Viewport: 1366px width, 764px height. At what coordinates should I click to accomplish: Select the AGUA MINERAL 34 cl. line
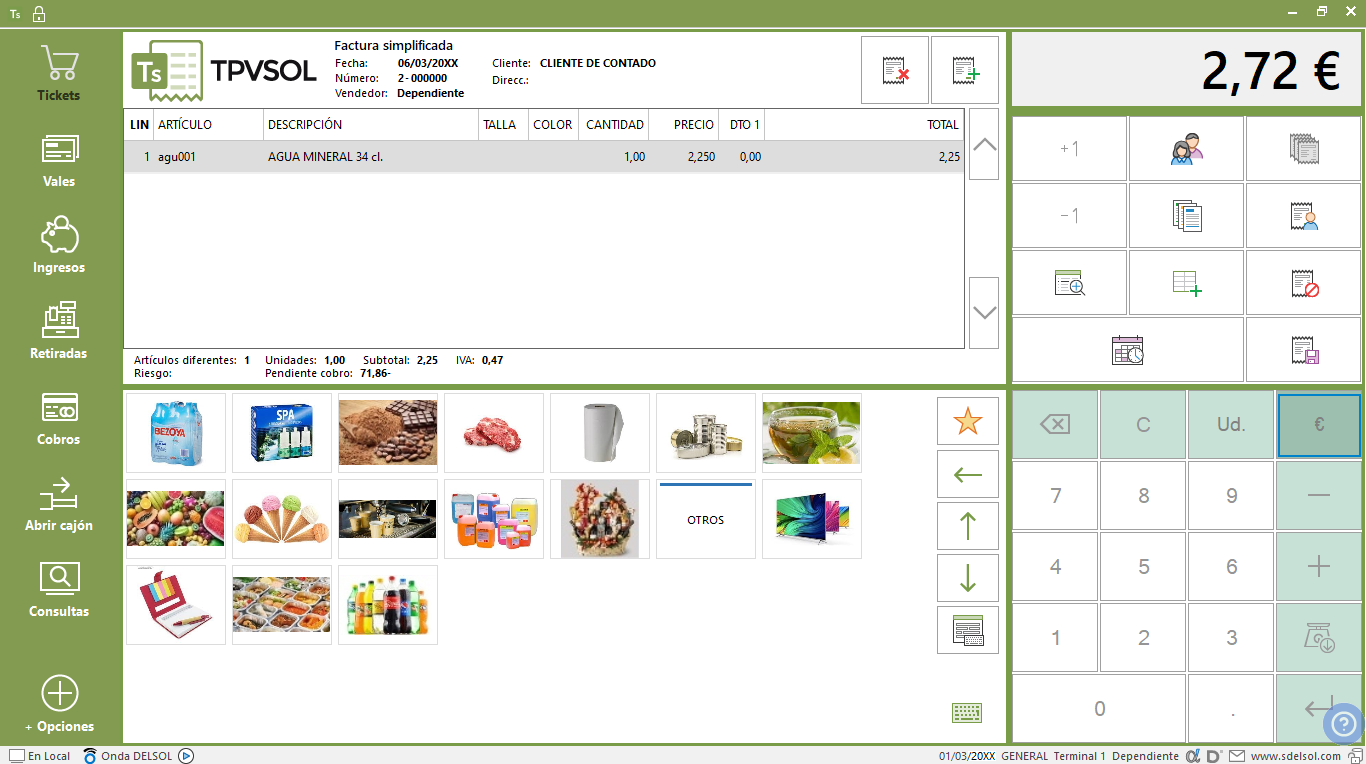pos(544,157)
